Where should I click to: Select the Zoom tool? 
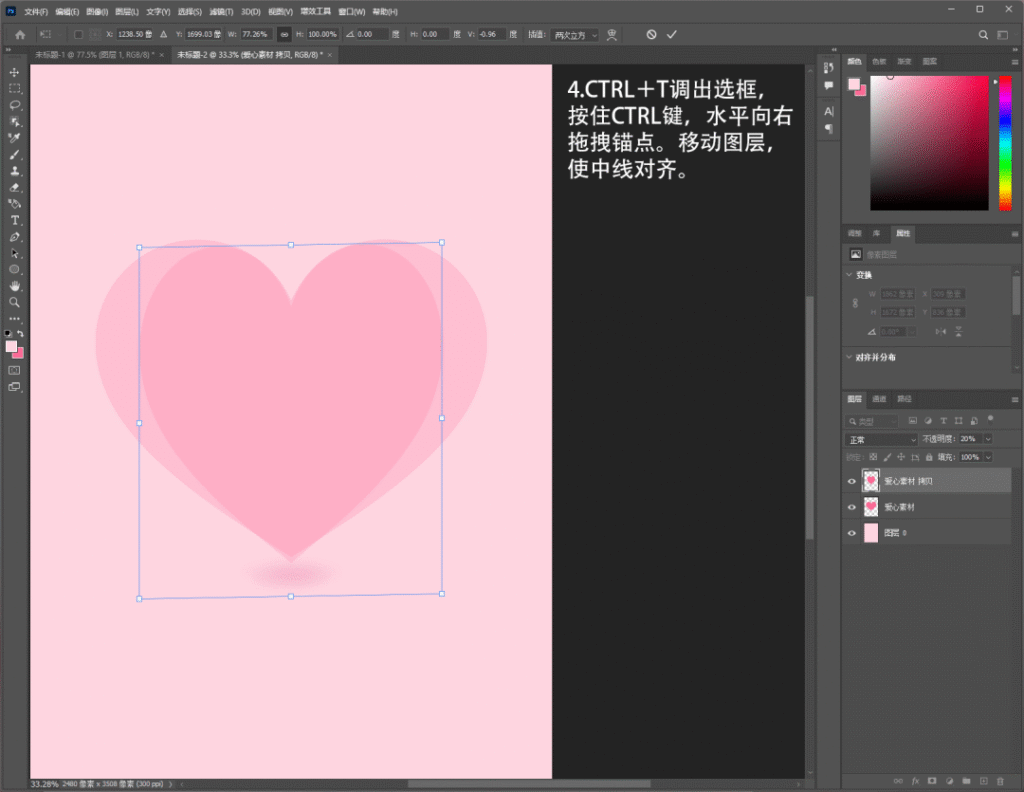point(14,302)
